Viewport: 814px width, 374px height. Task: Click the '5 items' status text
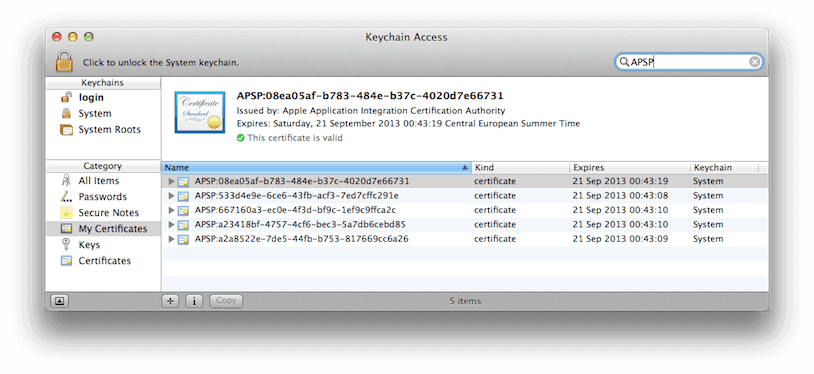pos(465,301)
